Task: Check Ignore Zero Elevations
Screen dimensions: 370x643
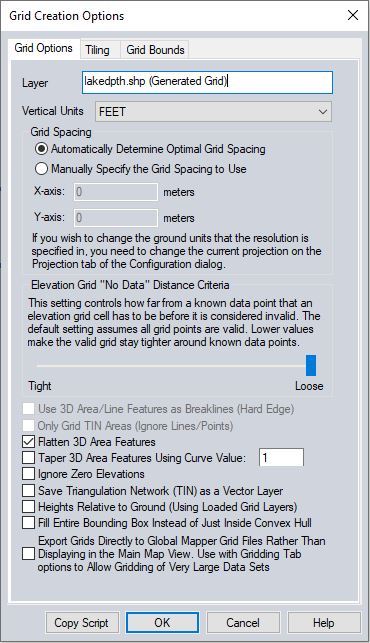Action: coord(28,474)
